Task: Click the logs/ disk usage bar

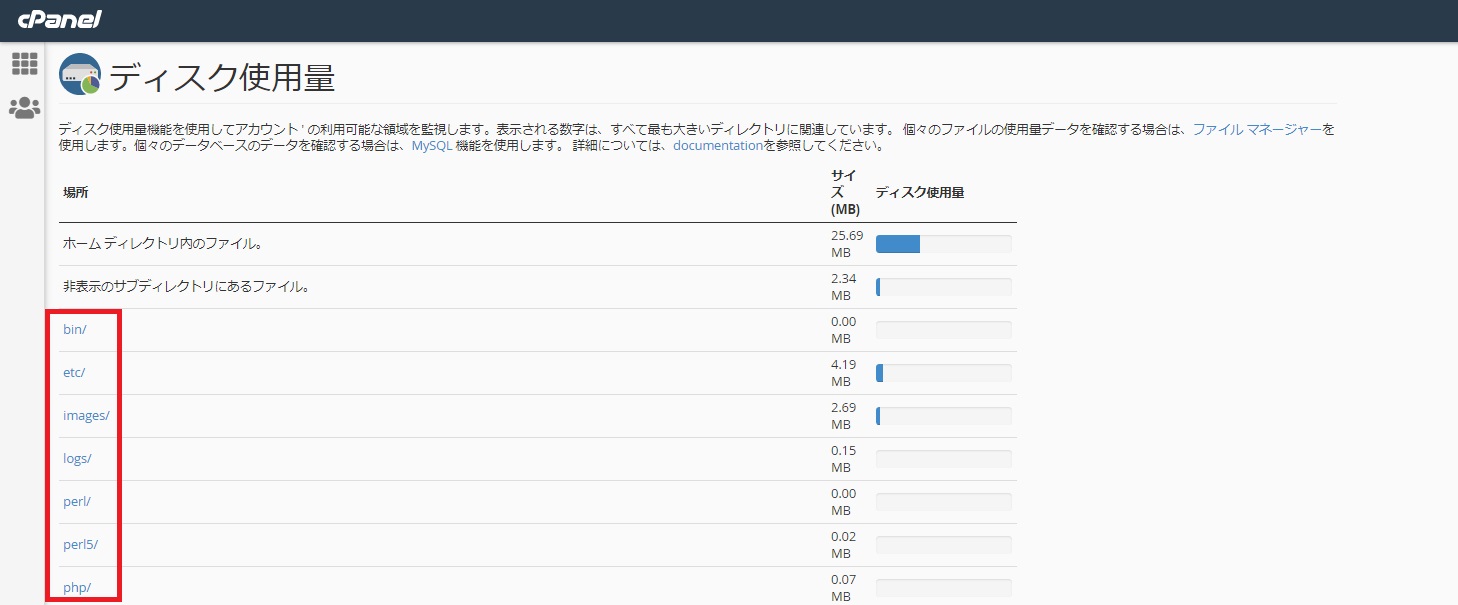Action: click(943, 459)
